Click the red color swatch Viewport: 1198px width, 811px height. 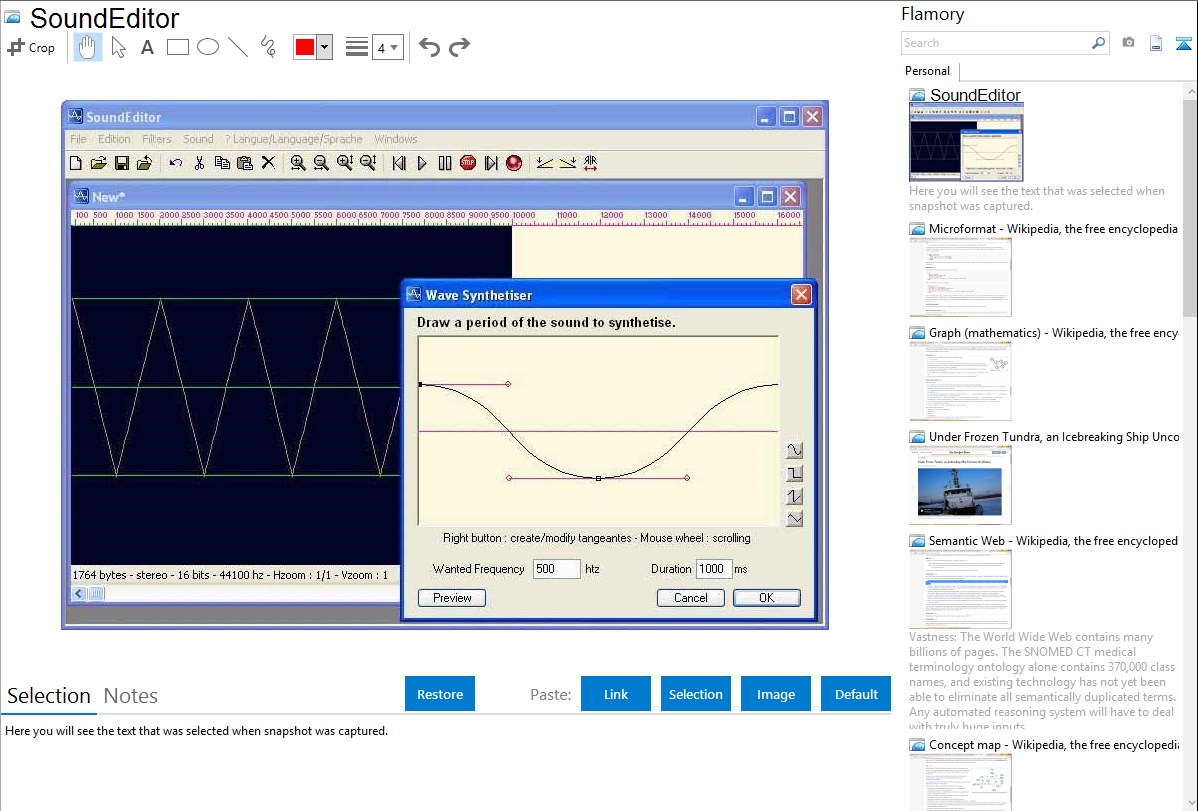coord(305,47)
